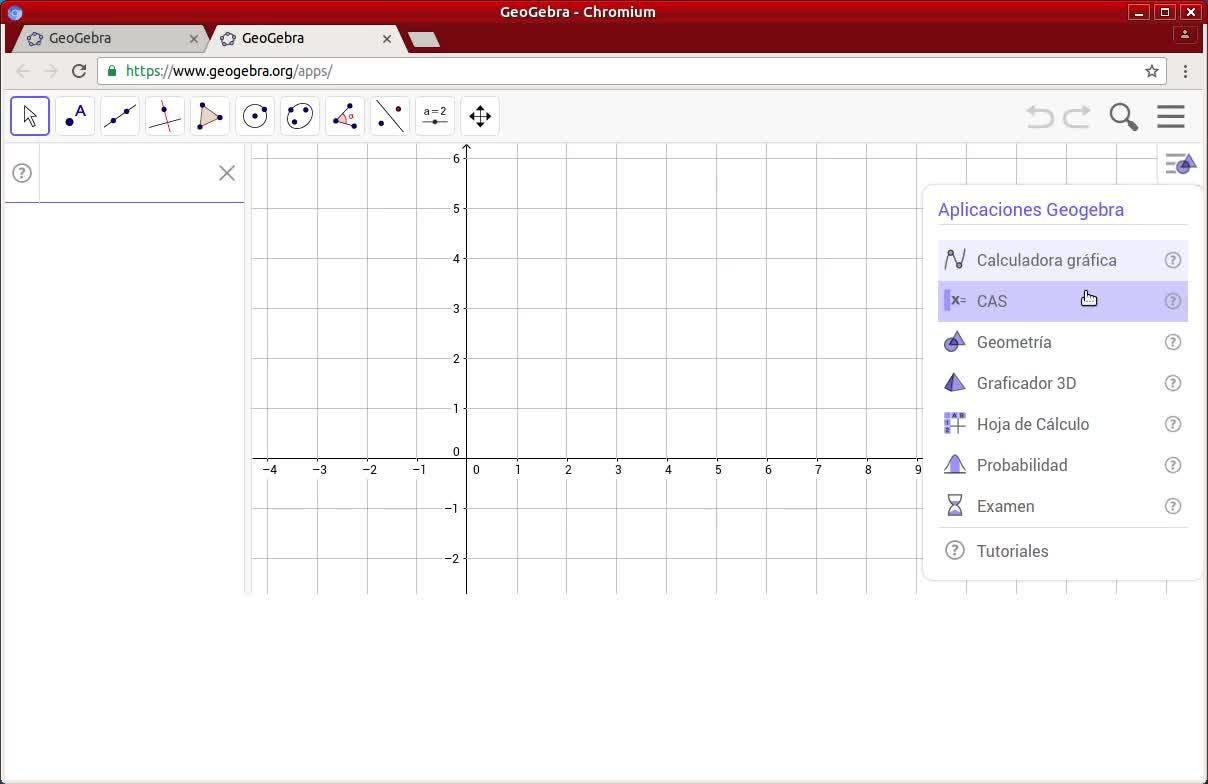Select the Circle with center tool

pos(255,116)
